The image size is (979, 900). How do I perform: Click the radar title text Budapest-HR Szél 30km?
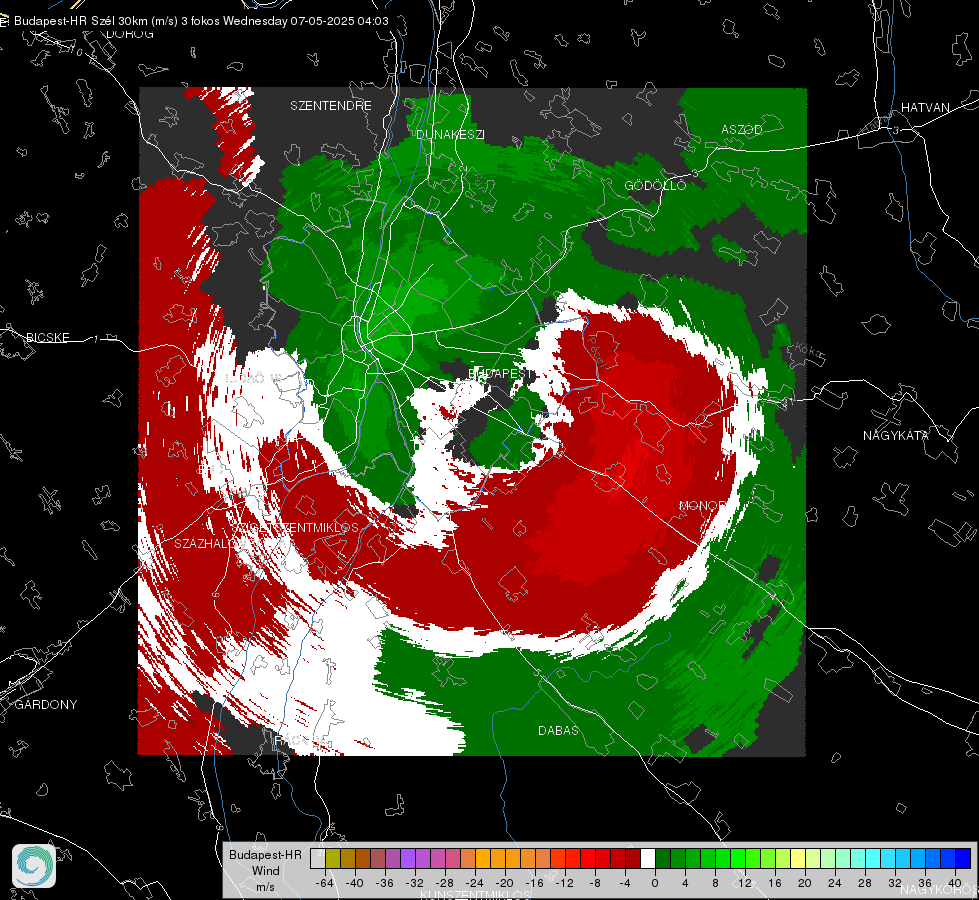pos(80,21)
